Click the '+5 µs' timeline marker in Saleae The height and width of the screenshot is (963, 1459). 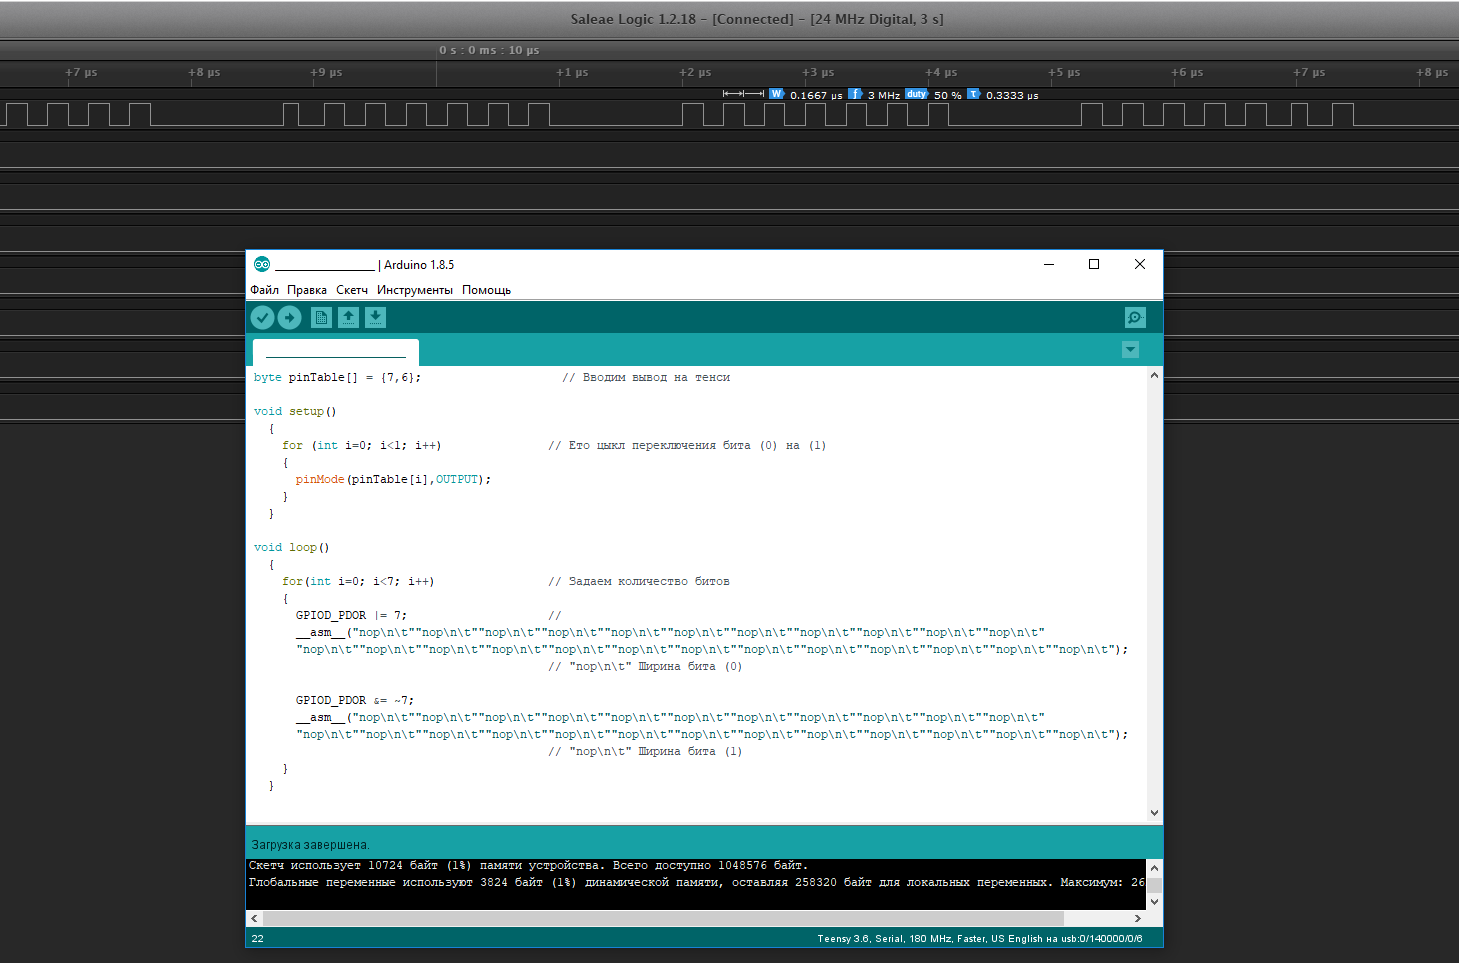click(1064, 72)
